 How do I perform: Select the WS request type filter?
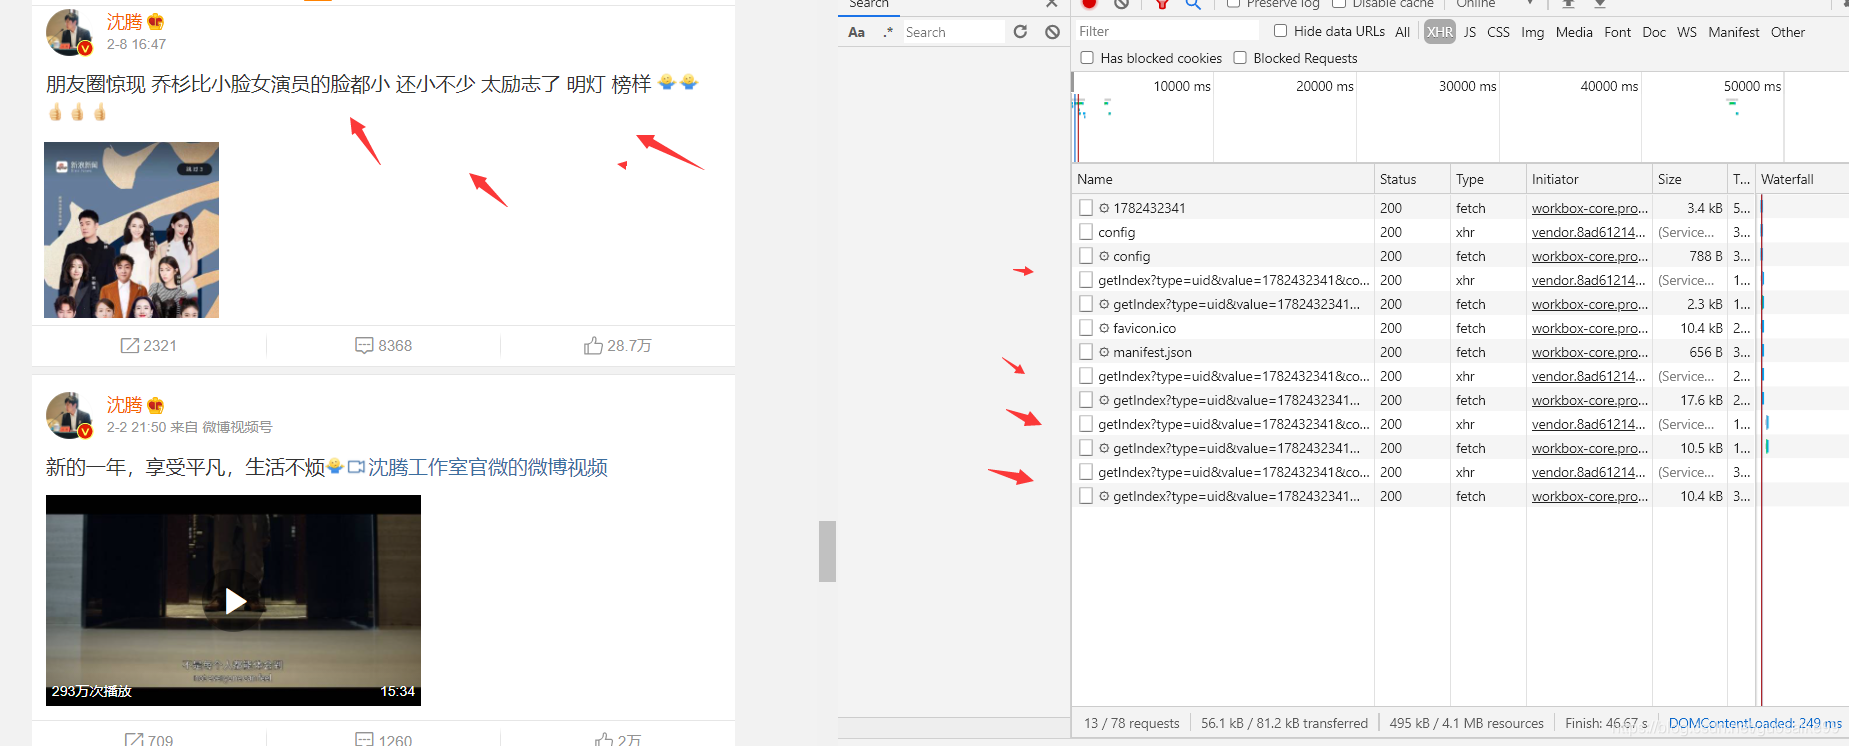click(x=1687, y=32)
